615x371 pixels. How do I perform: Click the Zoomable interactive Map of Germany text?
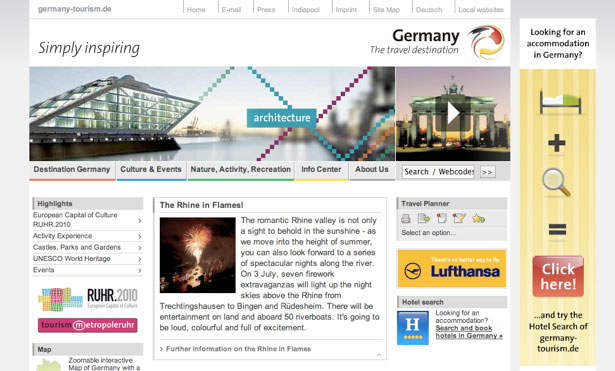coord(104,364)
